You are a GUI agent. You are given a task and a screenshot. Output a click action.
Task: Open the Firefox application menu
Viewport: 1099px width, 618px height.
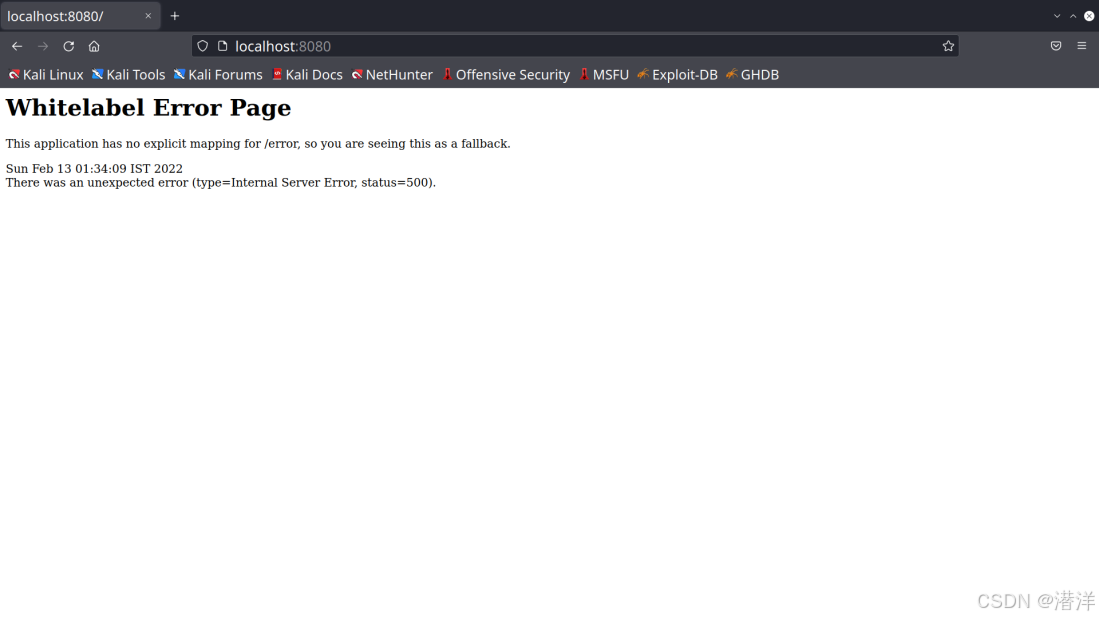[x=1081, y=46]
